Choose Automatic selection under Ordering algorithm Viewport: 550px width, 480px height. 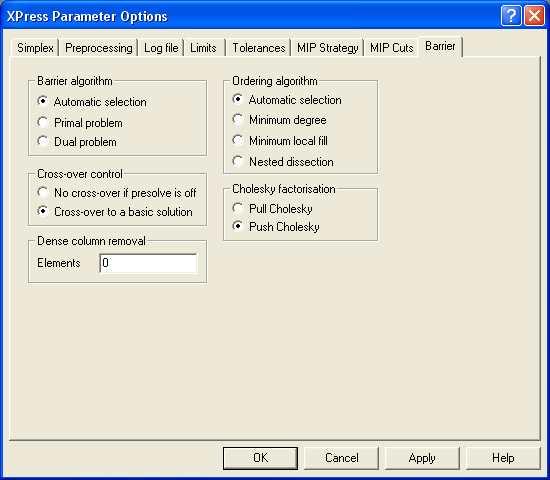pyautogui.click(x=287, y=100)
